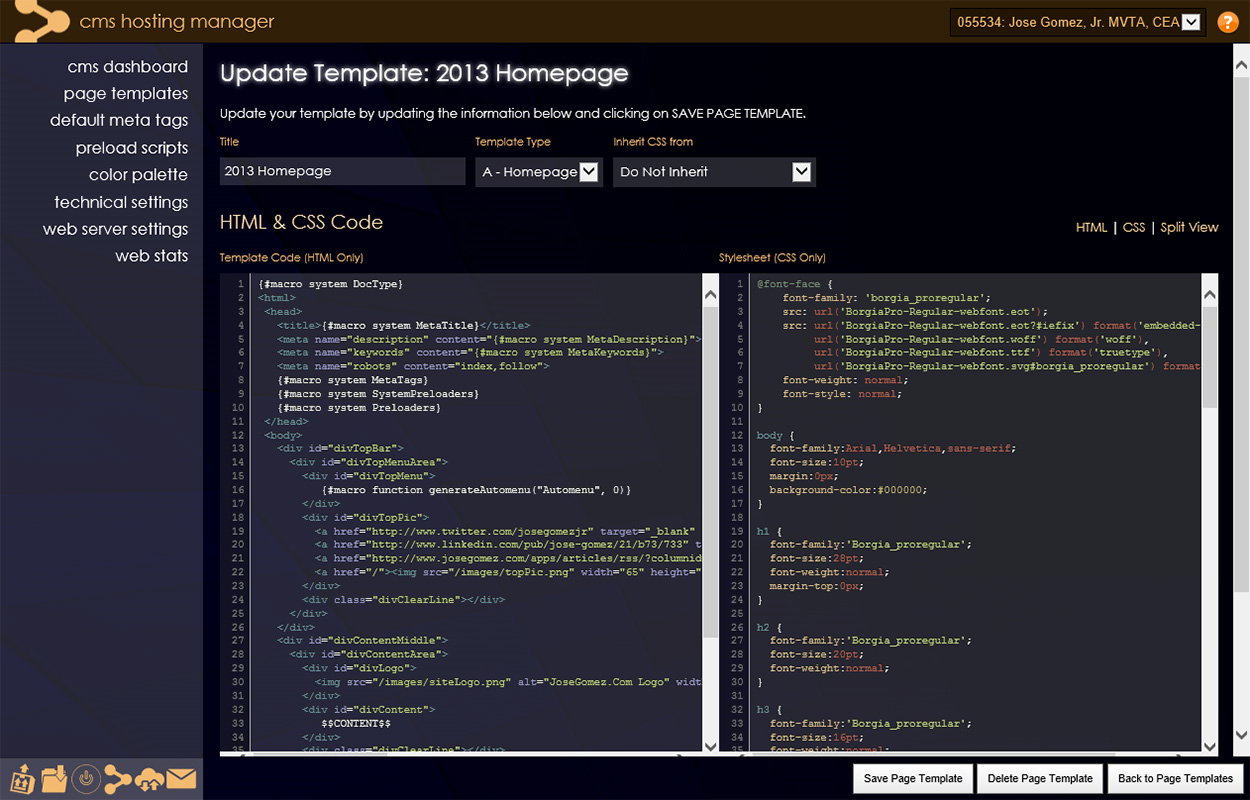This screenshot has width=1250, height=800.
Task: Click the Title input field
Action: [342, 171]
